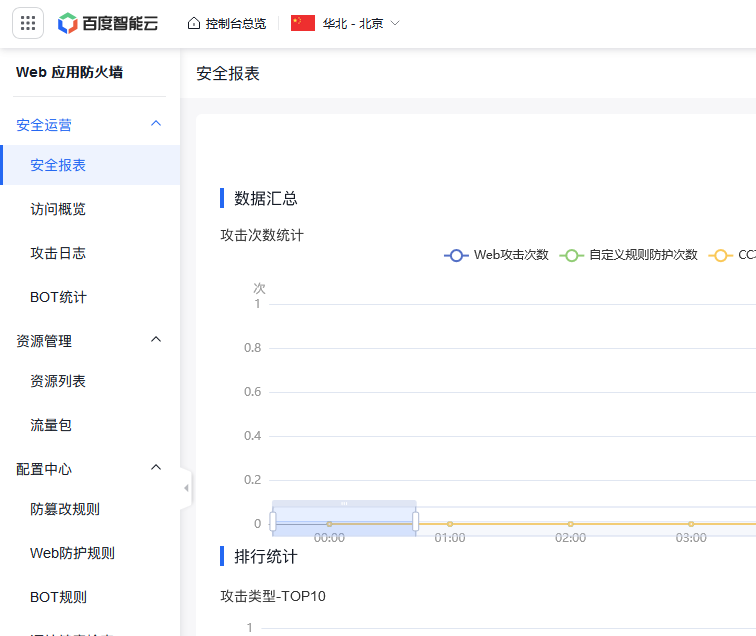Collapse the 资源管理 section
Viewport: 756px width, 636px height.
coord(156,339)
